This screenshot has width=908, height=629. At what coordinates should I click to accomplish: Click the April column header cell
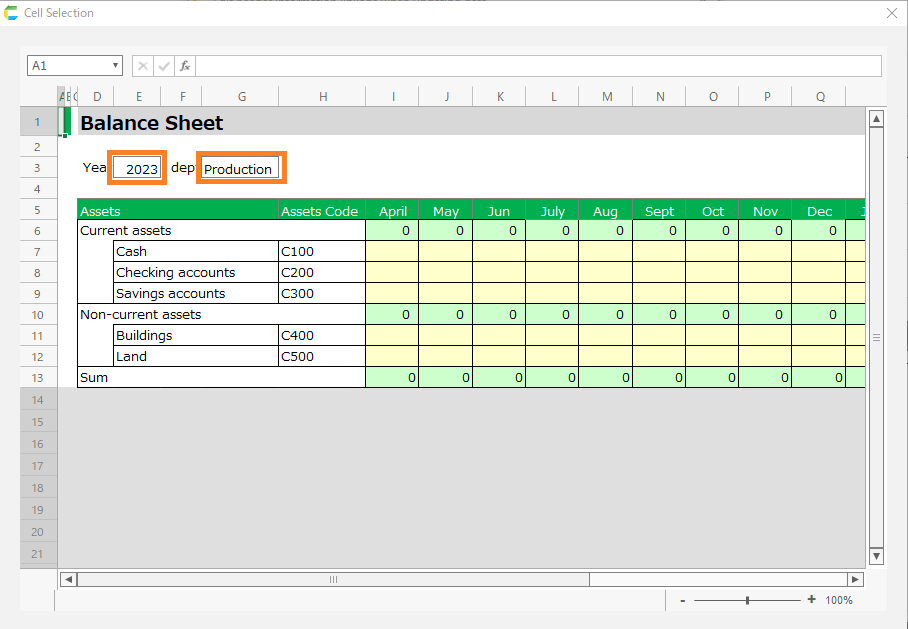pyautogui.click(x=392, y=210)
